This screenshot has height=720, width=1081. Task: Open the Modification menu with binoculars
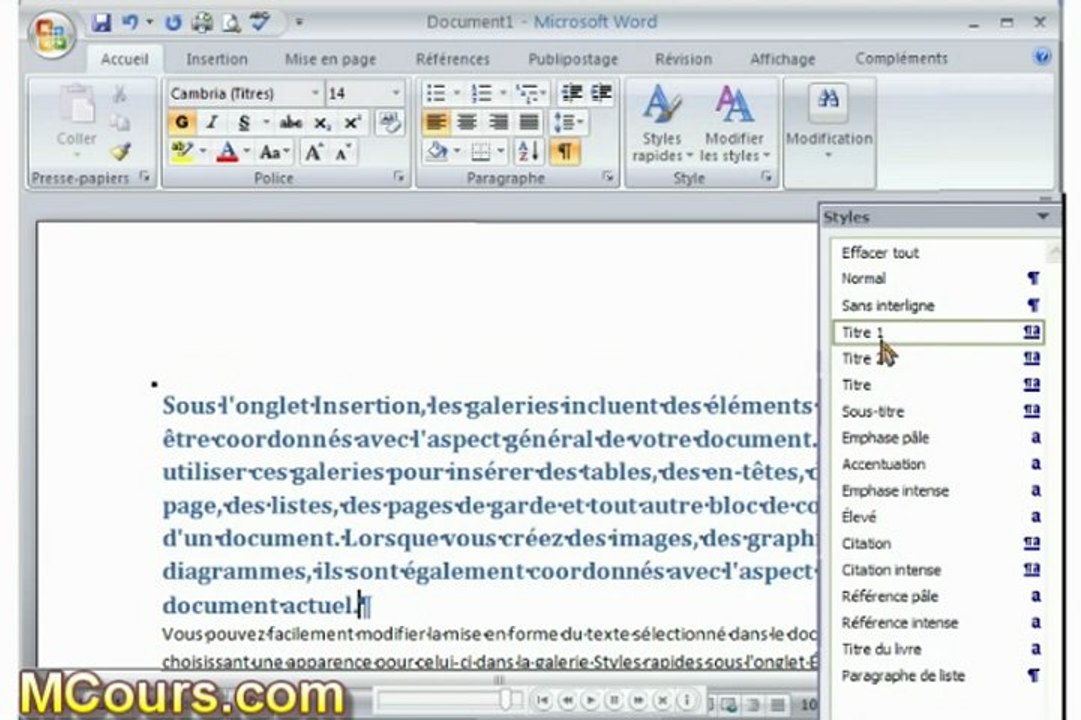[829, 123]
